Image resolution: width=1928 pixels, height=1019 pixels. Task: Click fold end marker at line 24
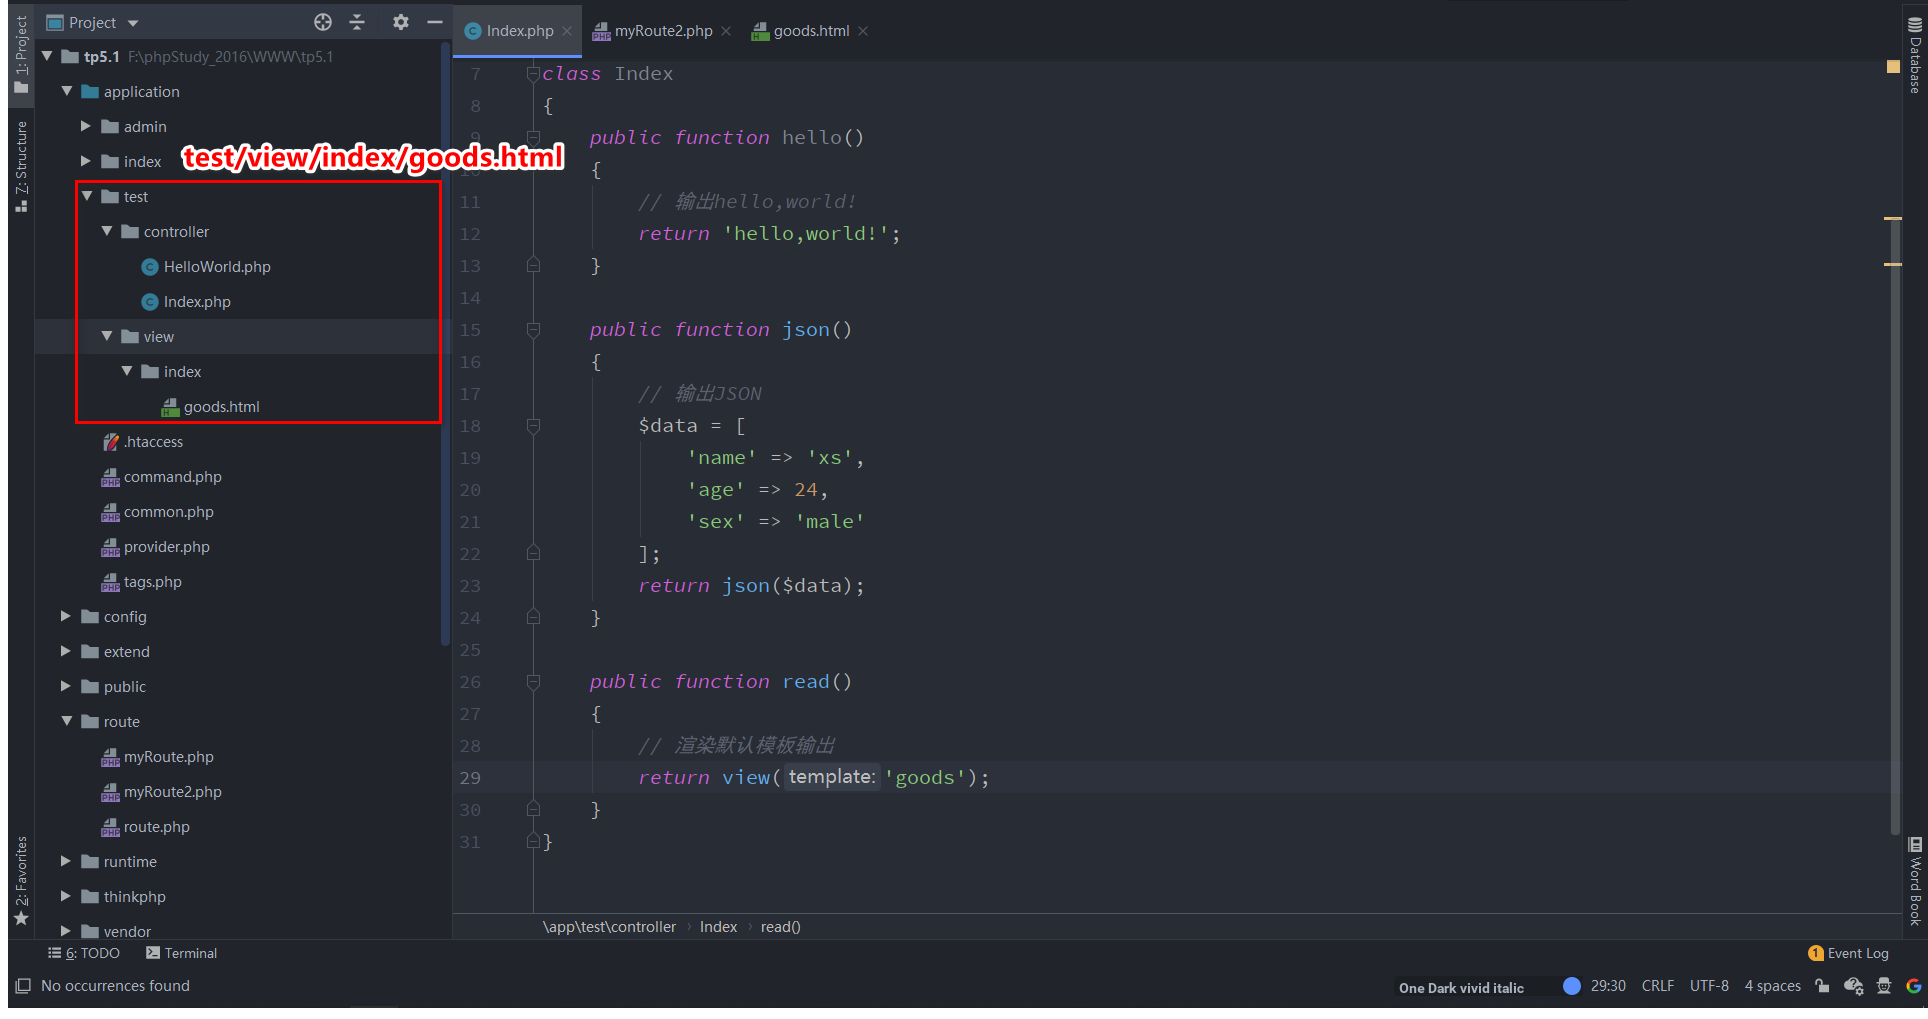point(533,617)
